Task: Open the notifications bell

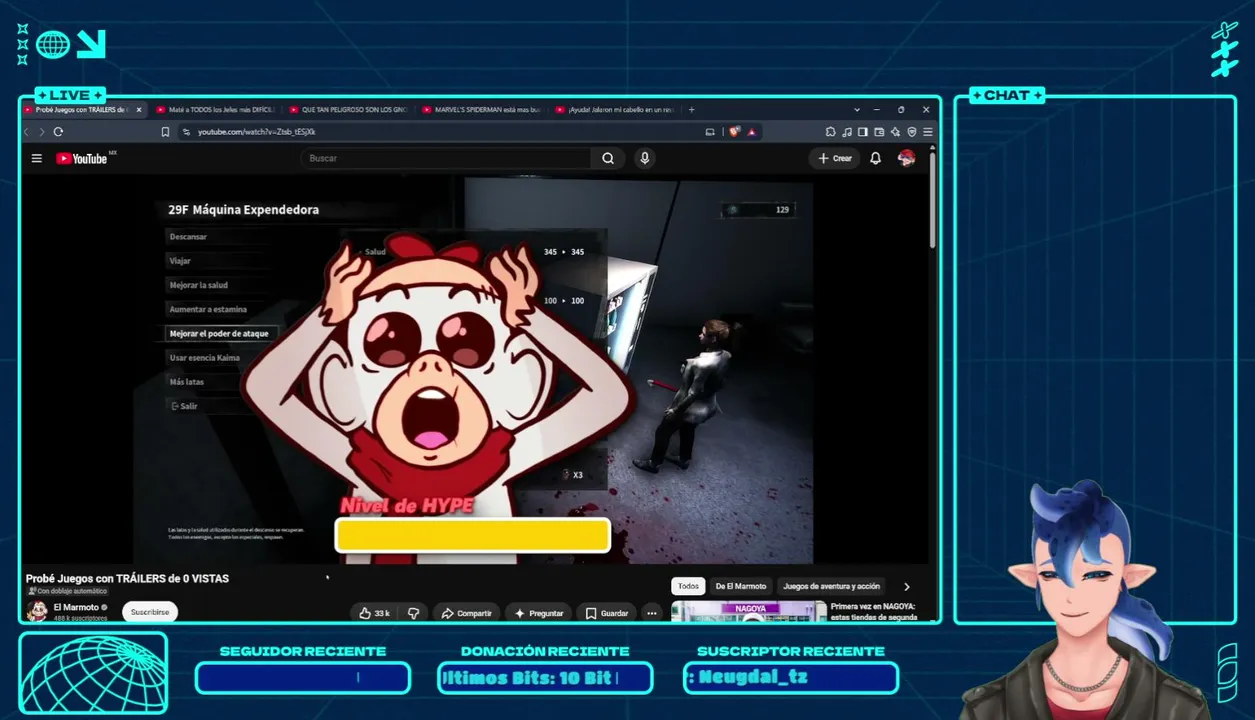Action: click(875, 158)
